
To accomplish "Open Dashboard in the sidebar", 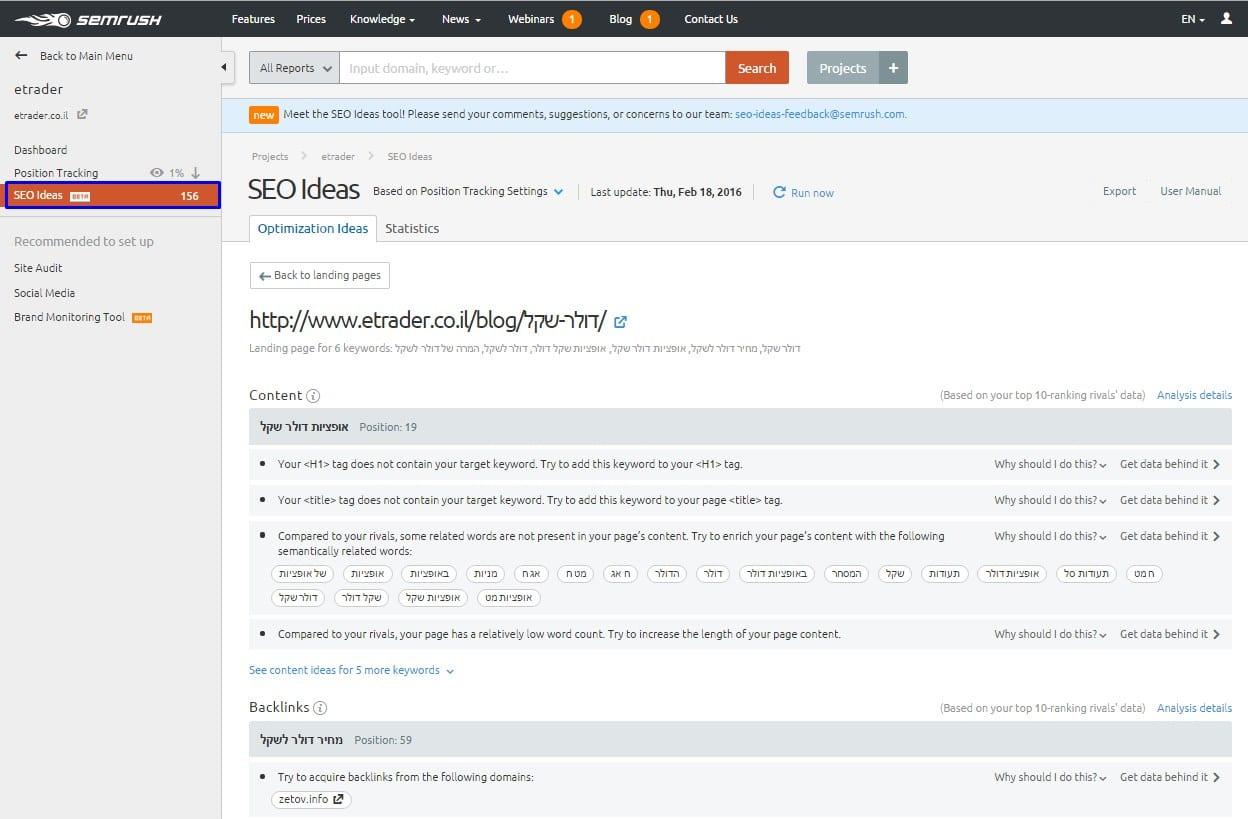I will [x=41, y=150].
